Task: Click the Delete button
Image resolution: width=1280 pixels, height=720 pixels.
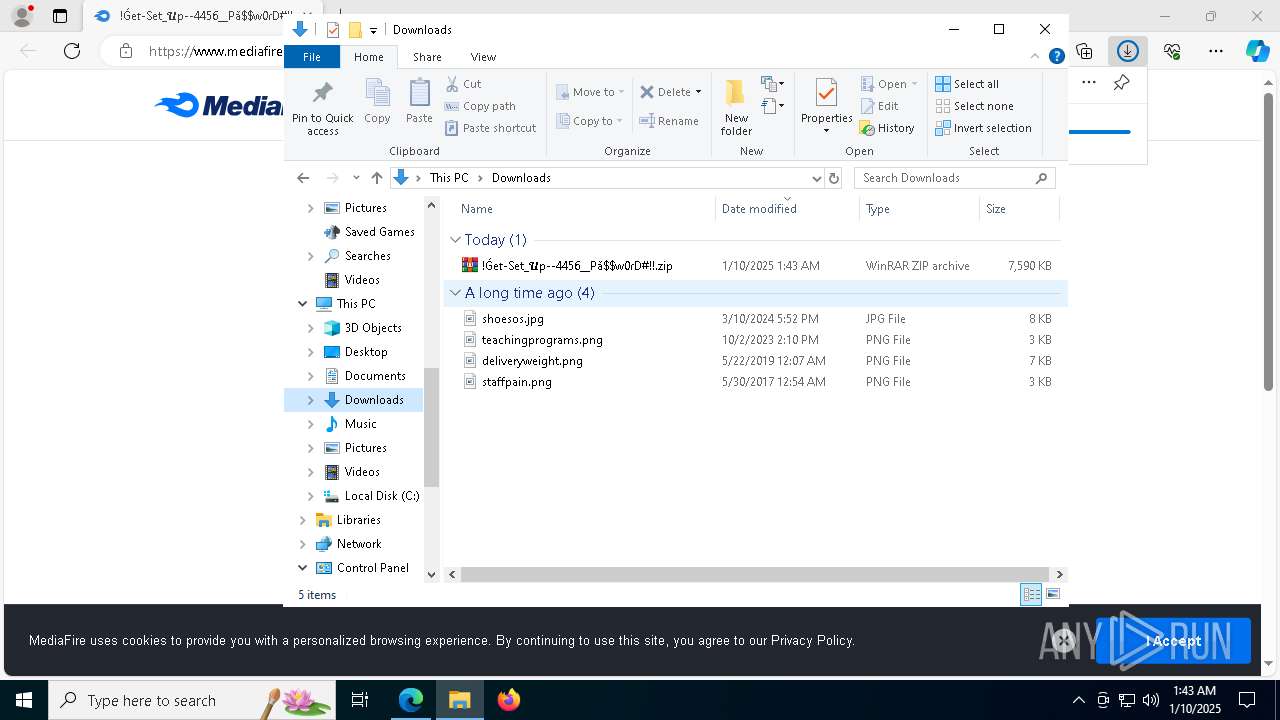Action: point(666,92)
